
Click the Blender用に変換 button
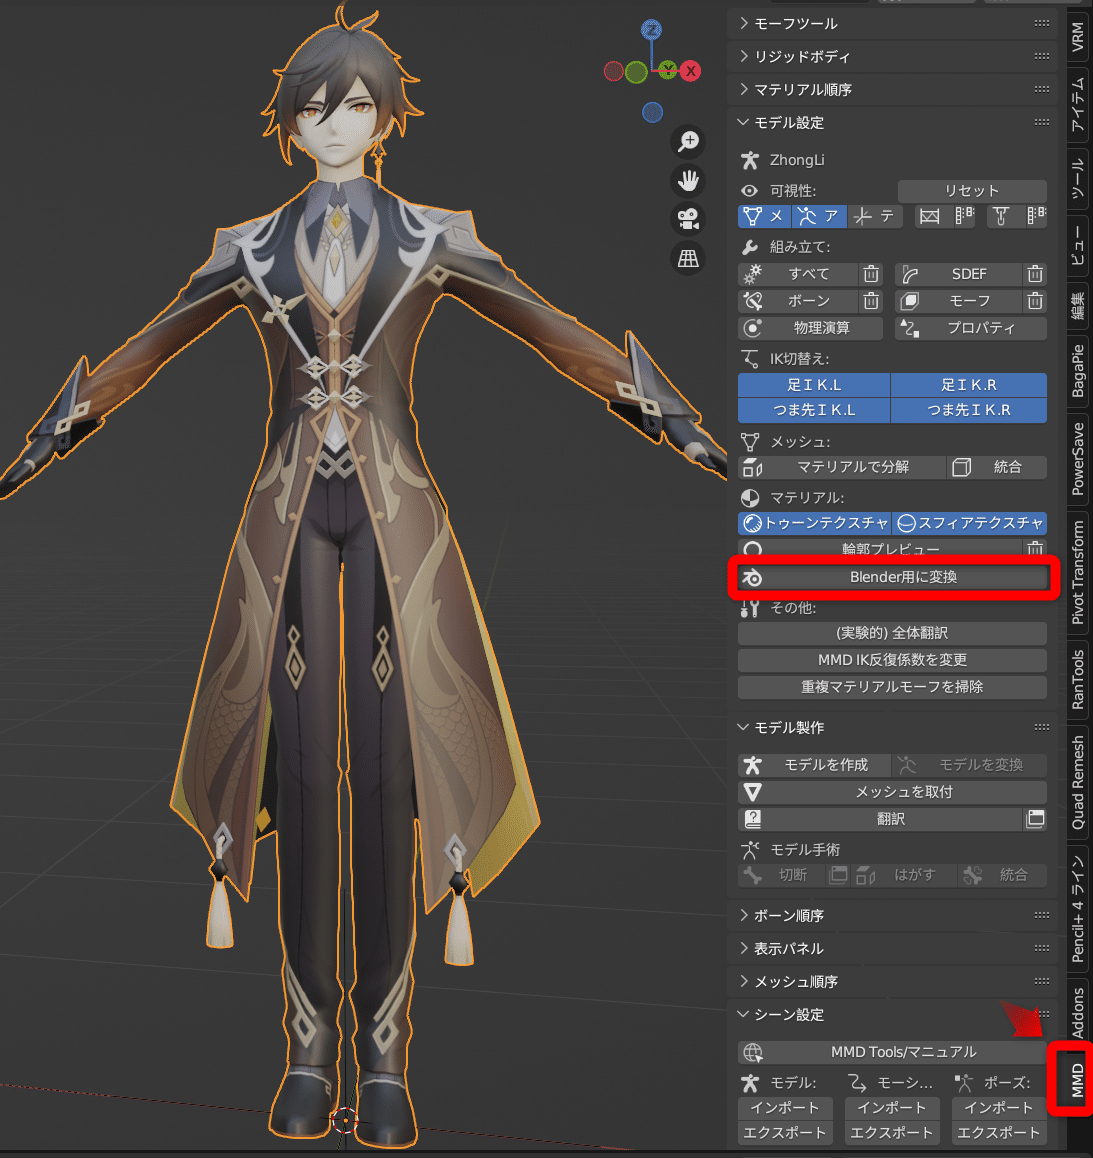[x=893, y=577]
